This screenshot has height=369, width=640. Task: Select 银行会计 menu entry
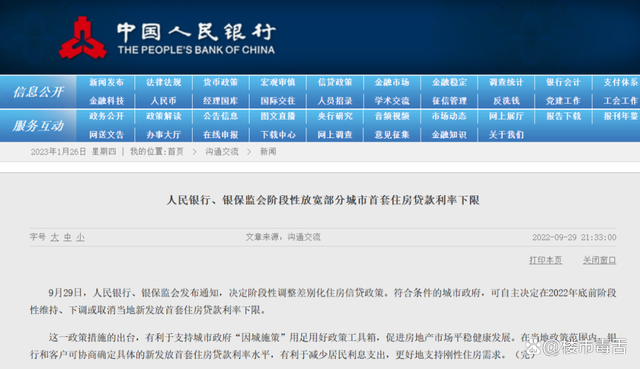click(x=563, y=82)
